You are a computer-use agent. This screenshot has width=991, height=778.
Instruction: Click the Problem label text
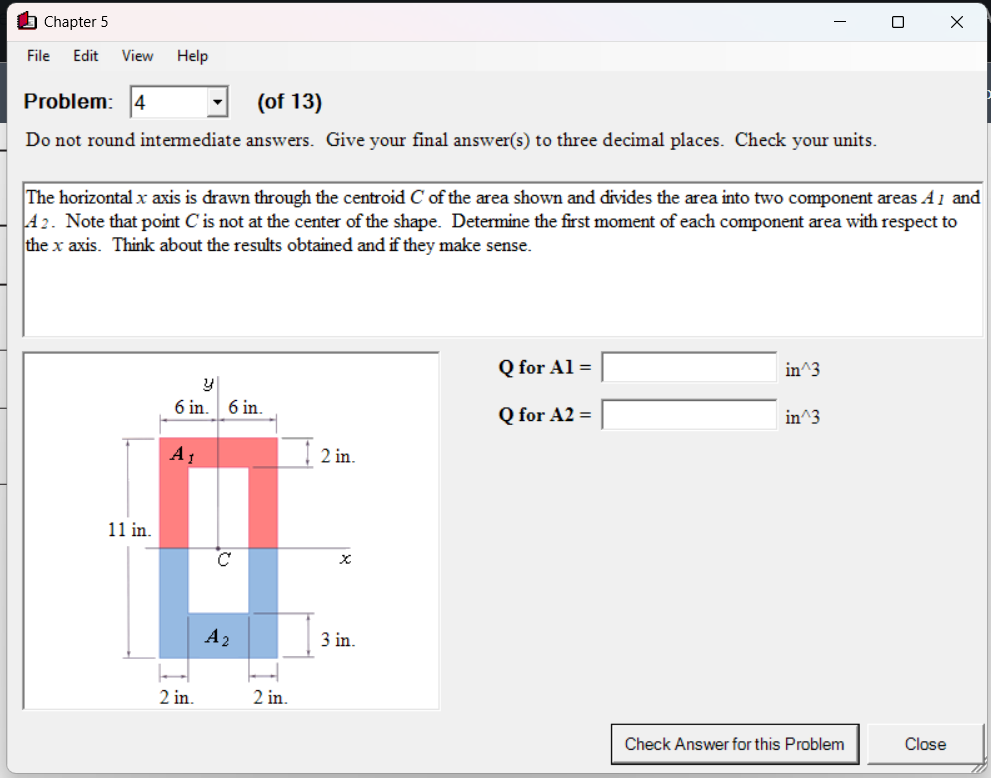pos(67,101)
